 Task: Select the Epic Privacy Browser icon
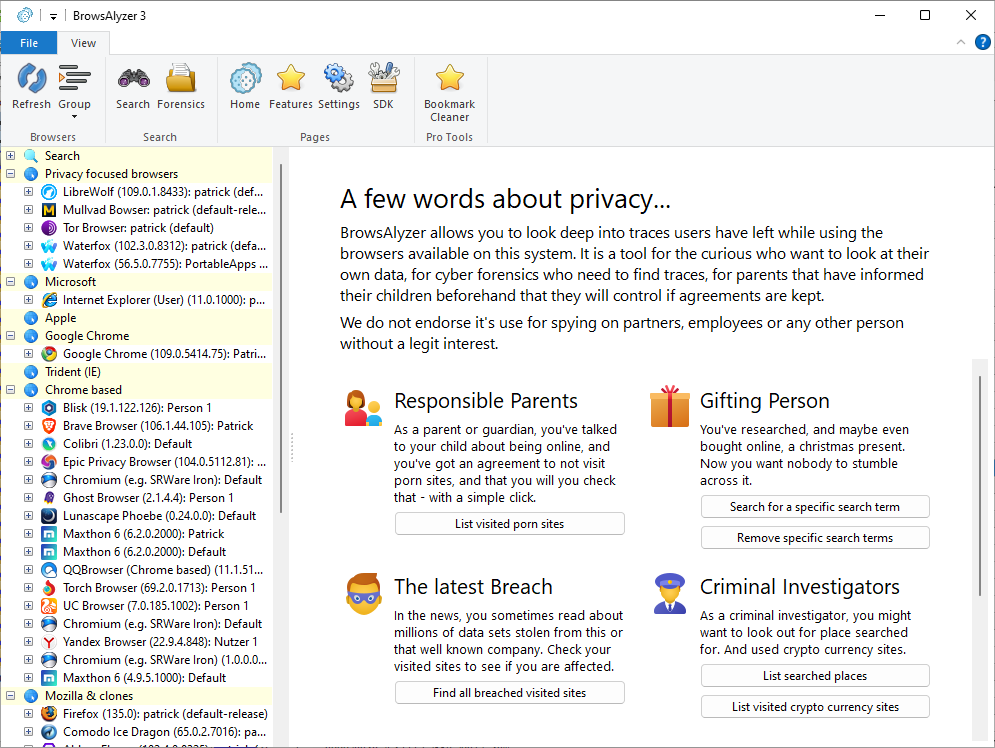pyautogui.click(x=49, y=461)
